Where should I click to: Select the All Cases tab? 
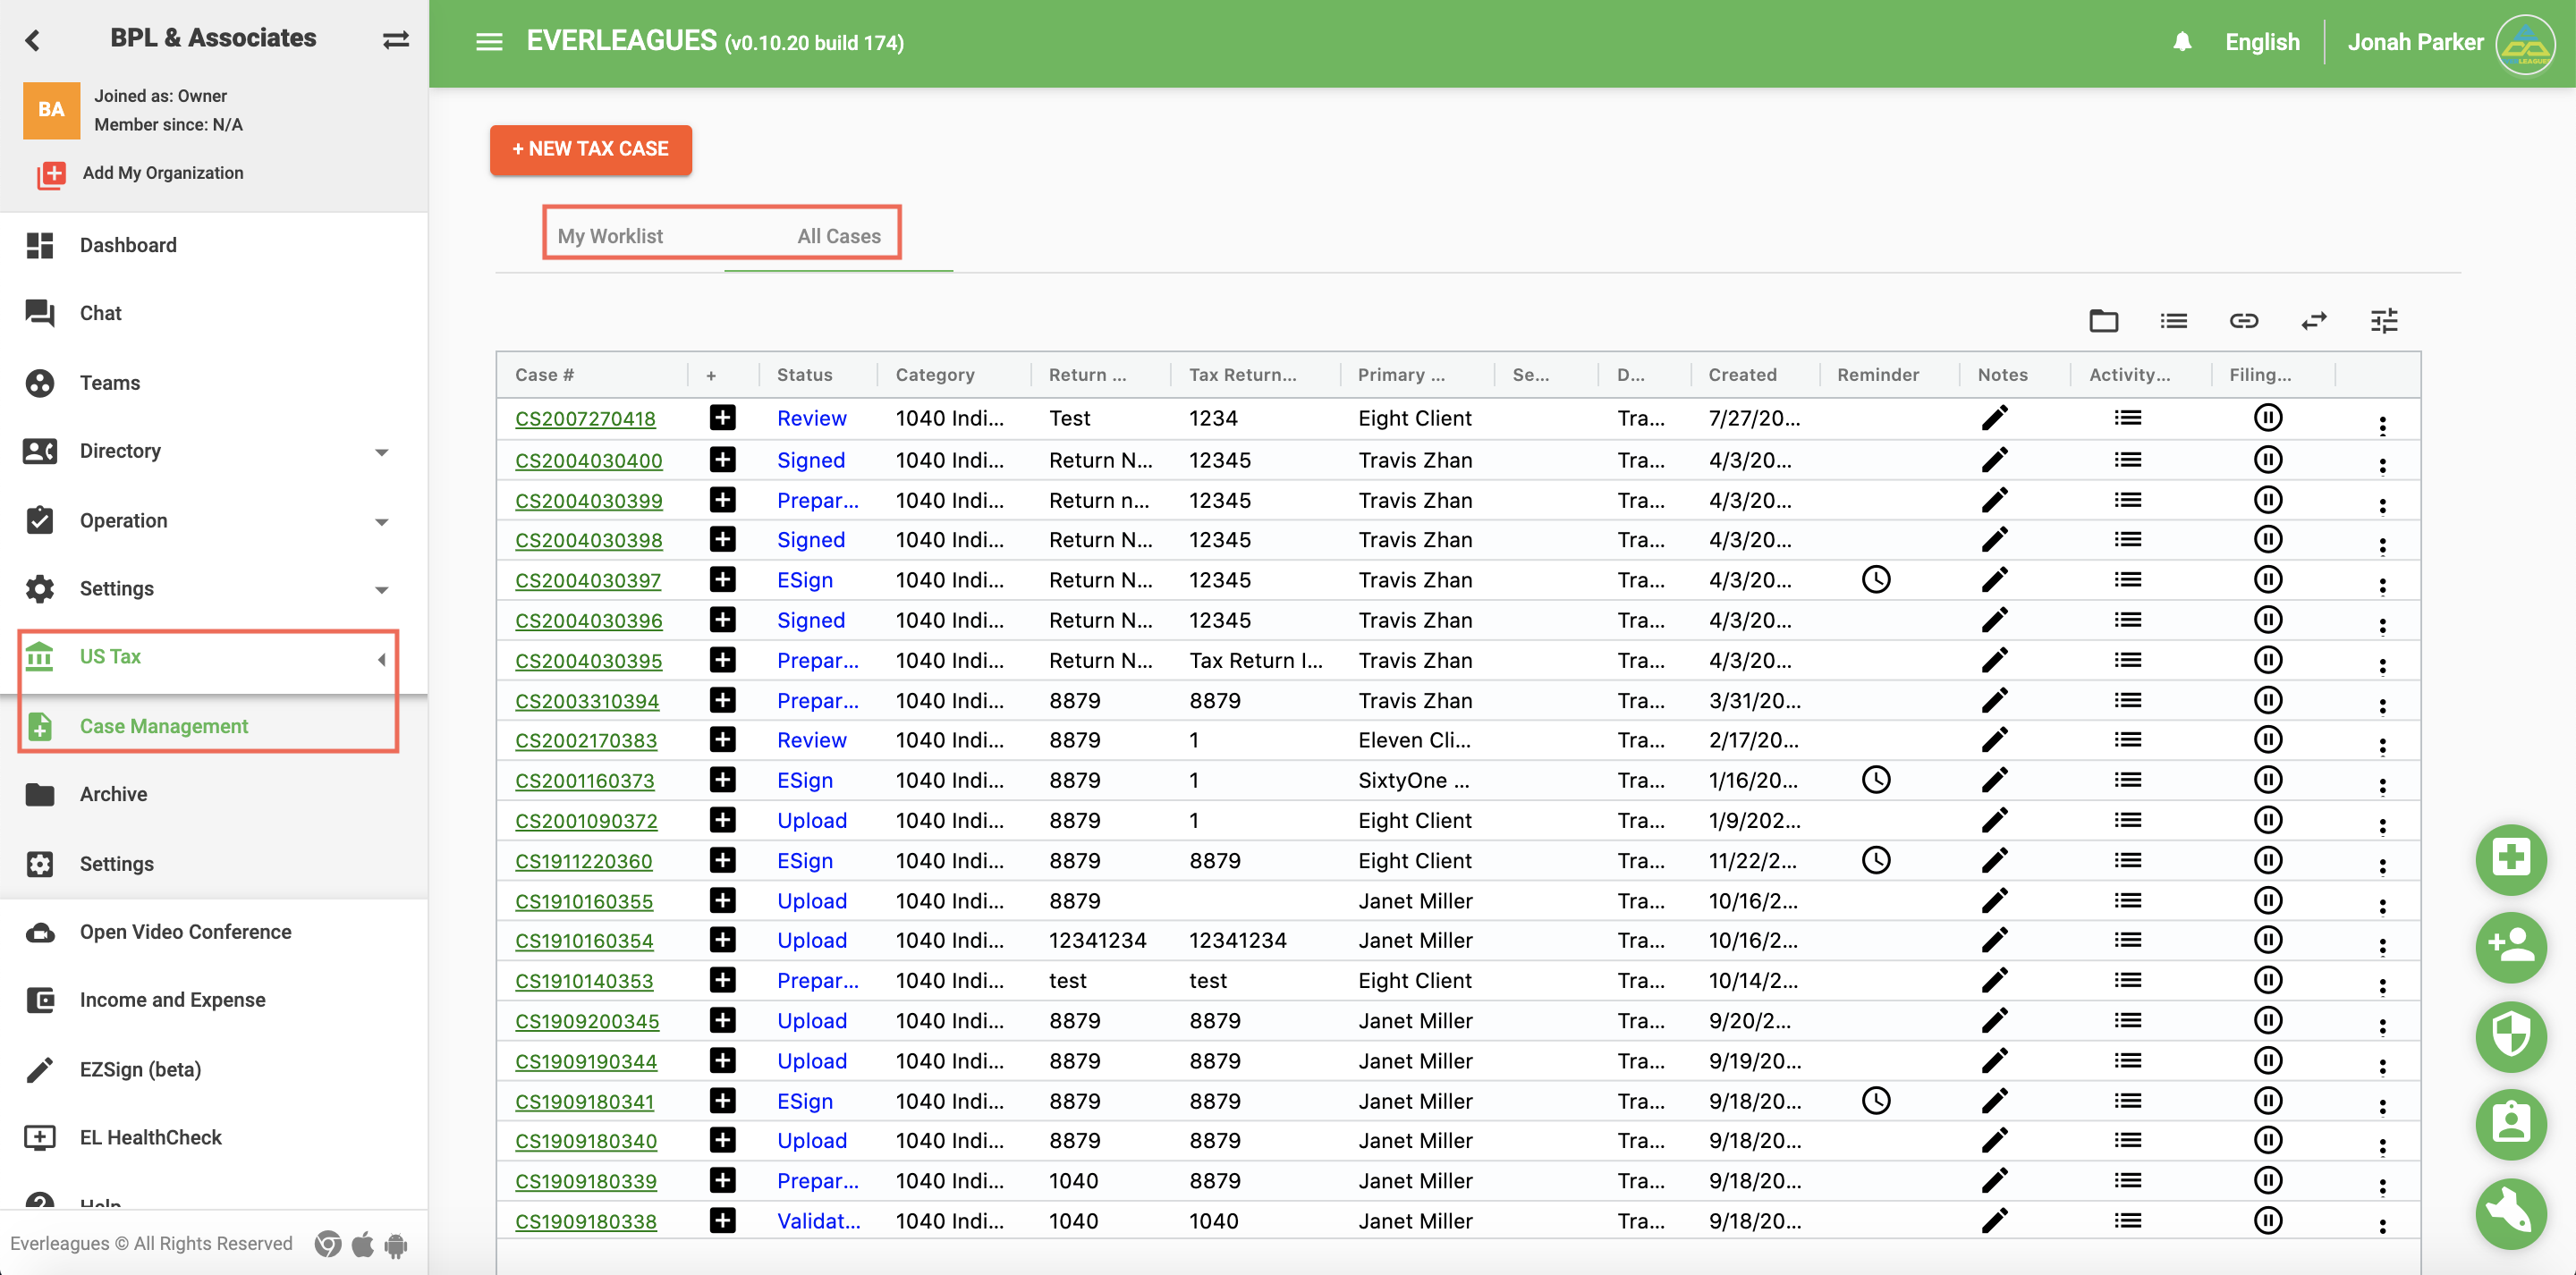pyautogui.click(x=838, y=236)
